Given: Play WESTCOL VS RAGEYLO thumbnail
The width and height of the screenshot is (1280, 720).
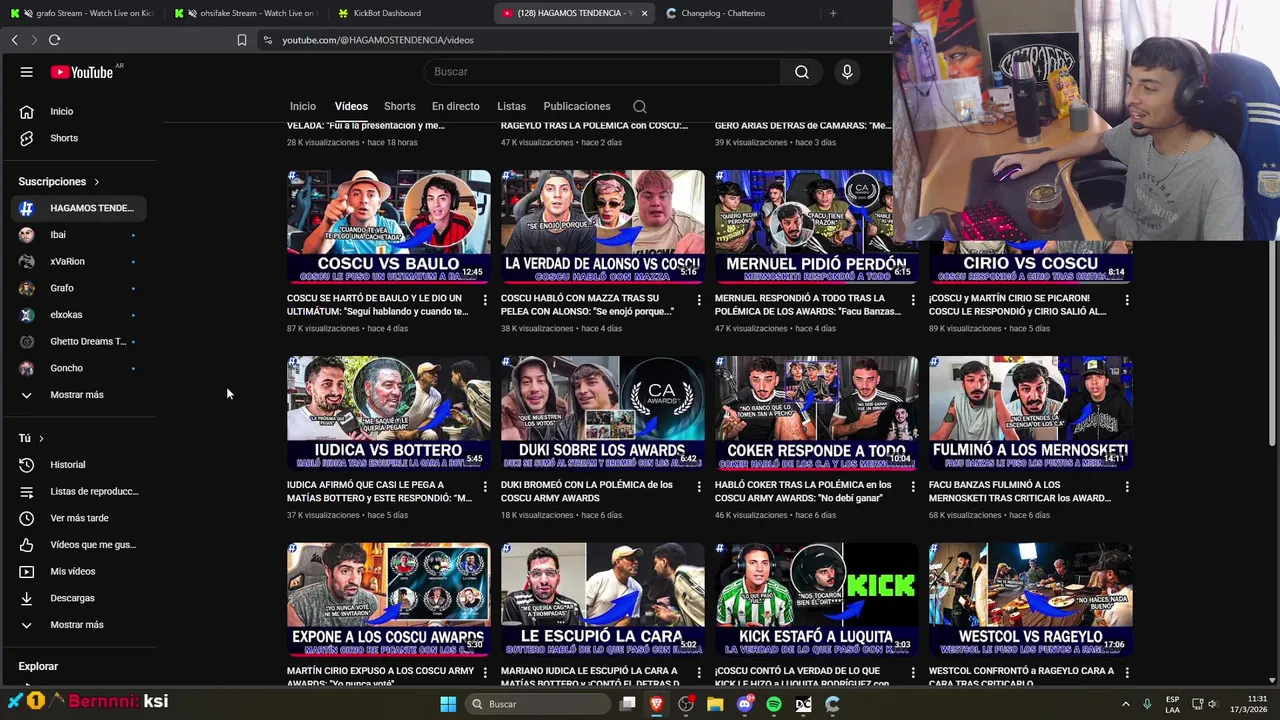Looking at the screenshot, I should click(1031, 600).
